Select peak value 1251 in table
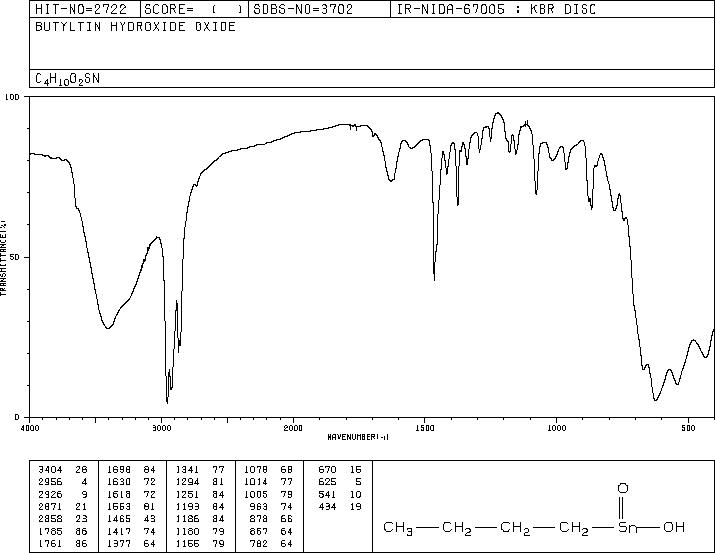This screenshot has height=553, width=715. pyautogui.click(x=188, y=494)
